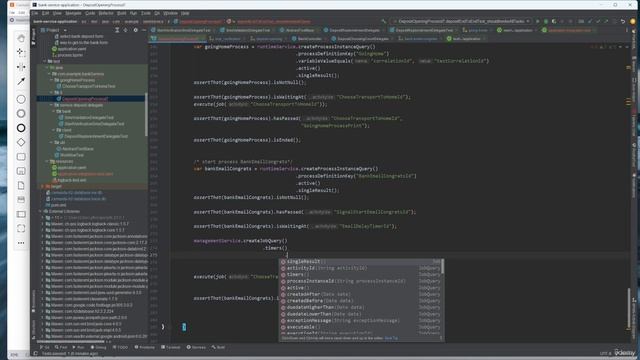Collapse the External Libraries node
The height and width of the screenshot is (360, 640).
coord(41,211)
